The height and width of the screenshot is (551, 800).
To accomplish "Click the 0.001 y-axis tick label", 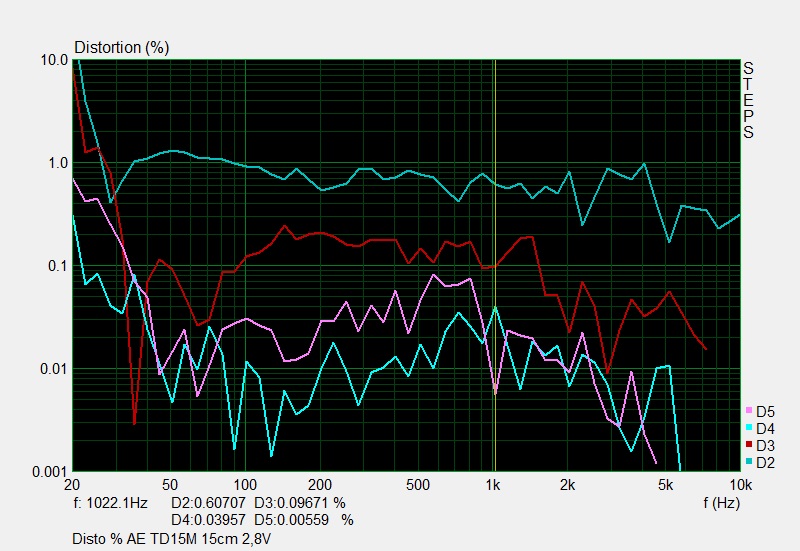I will pyautogui.click(x=50, y=472).
